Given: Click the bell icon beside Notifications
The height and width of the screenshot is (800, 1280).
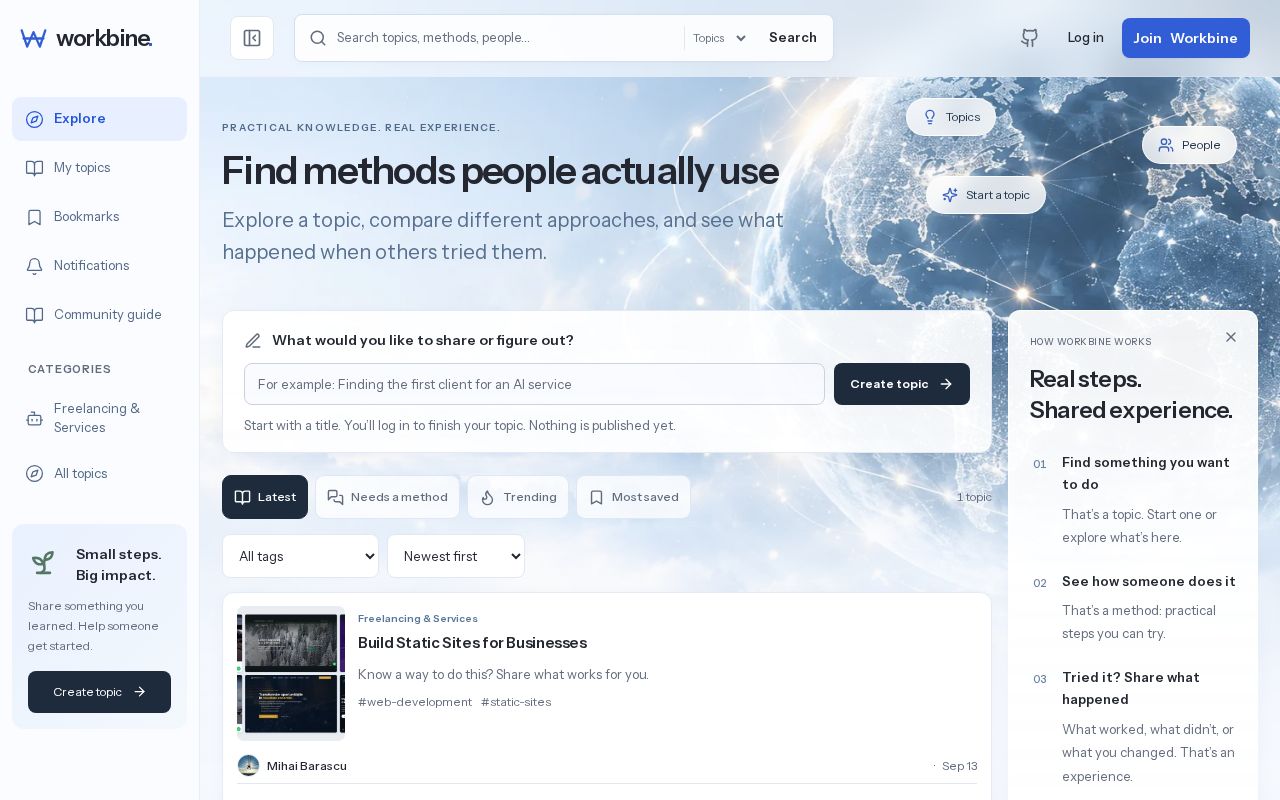Looking at the screenshot, I should click(34, 266).
